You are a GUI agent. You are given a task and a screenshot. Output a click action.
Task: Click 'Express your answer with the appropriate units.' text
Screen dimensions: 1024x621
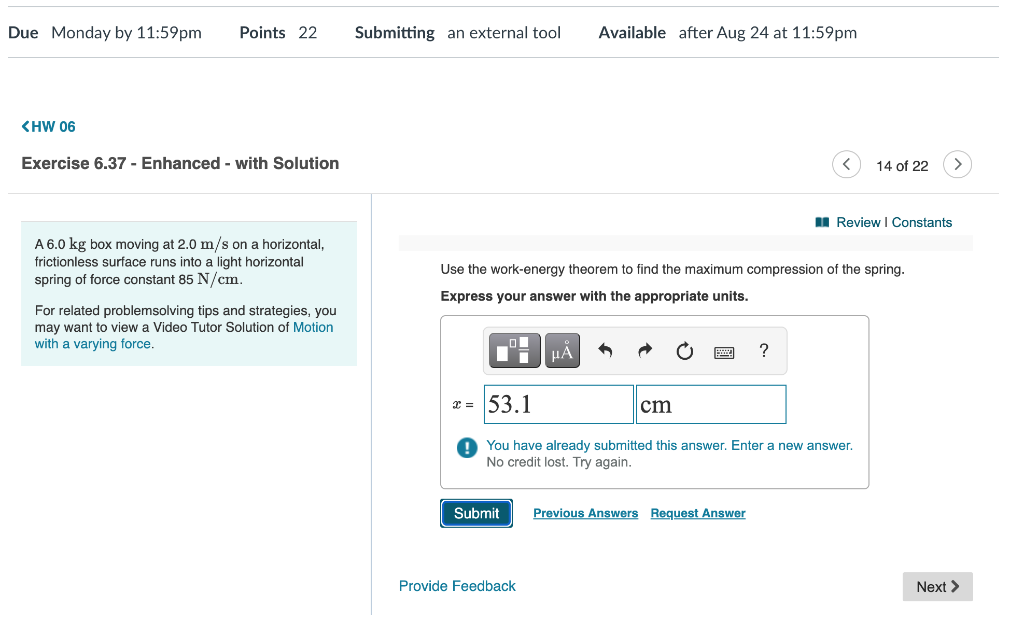594,296
